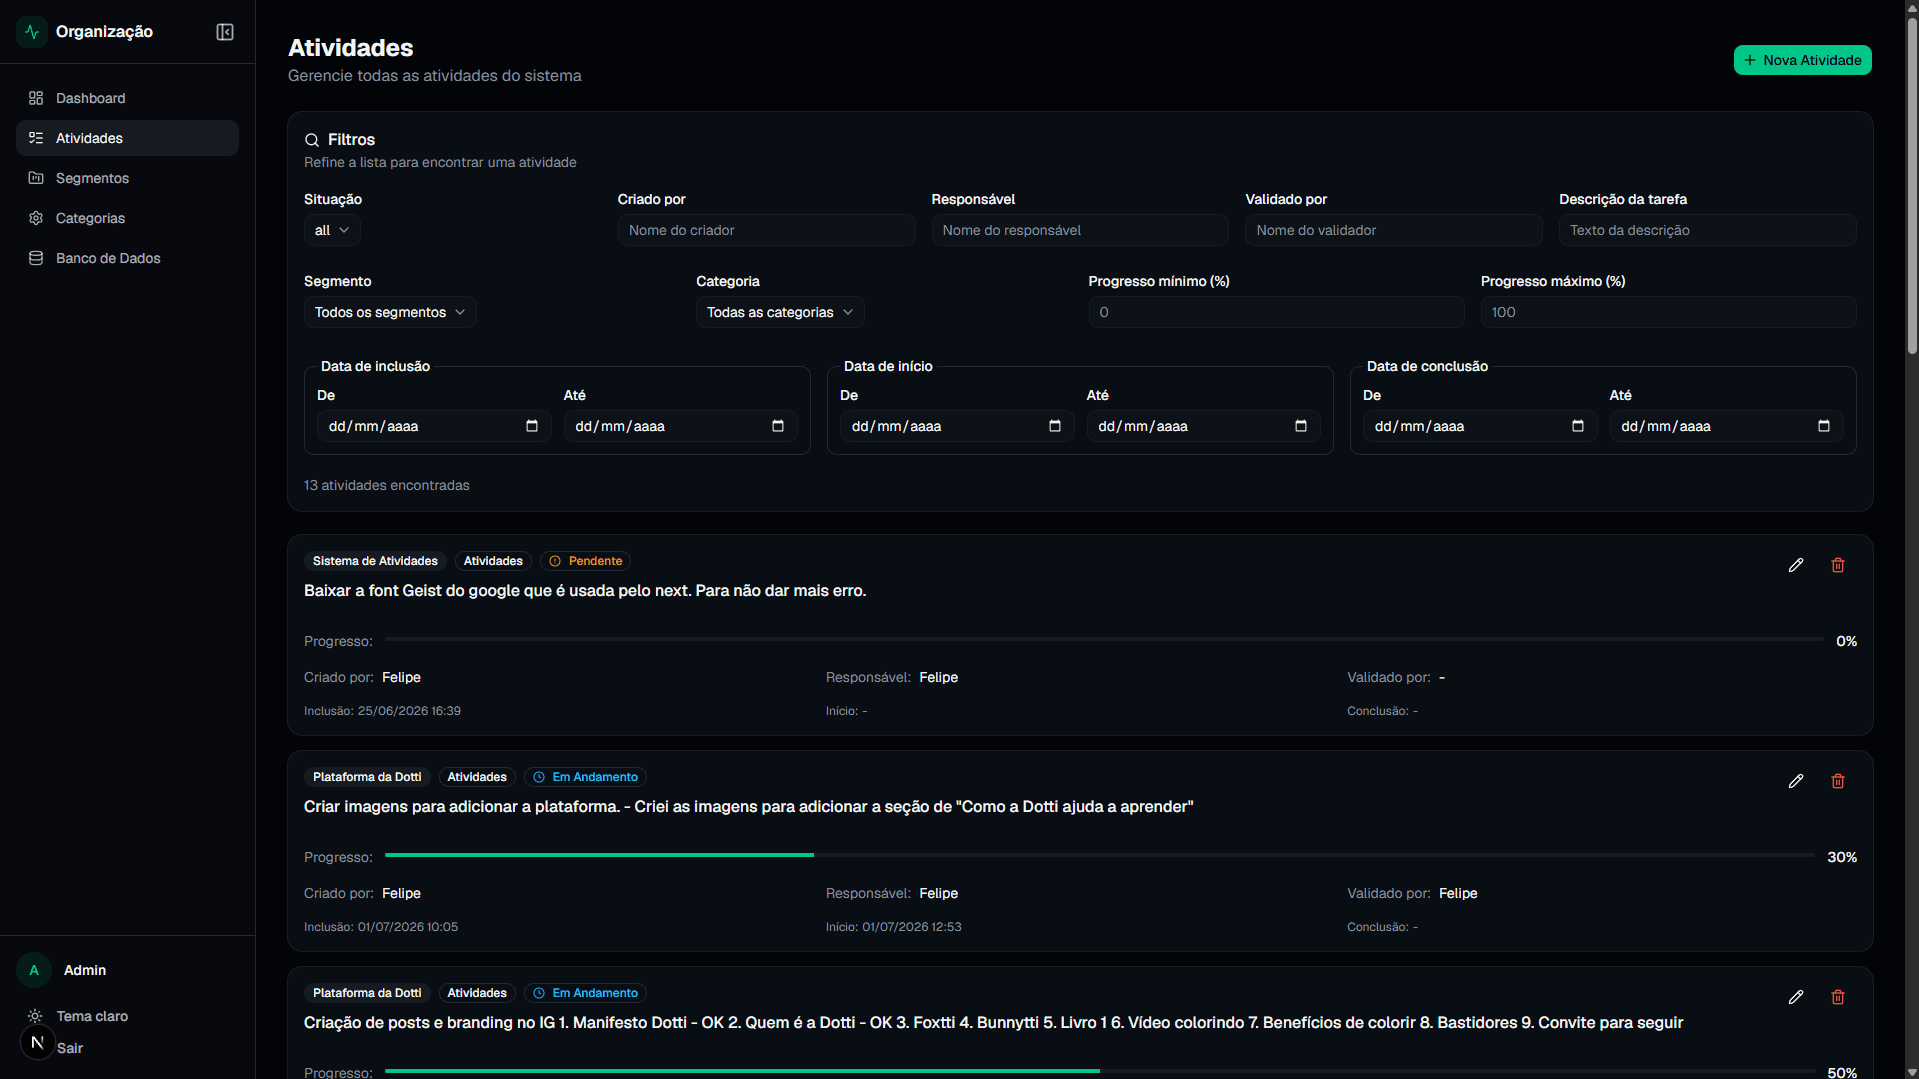Screen dimensions: 1919x1079
Task: Click the '13 atividades encontradas' text
Action: click(x=387, y=485)
